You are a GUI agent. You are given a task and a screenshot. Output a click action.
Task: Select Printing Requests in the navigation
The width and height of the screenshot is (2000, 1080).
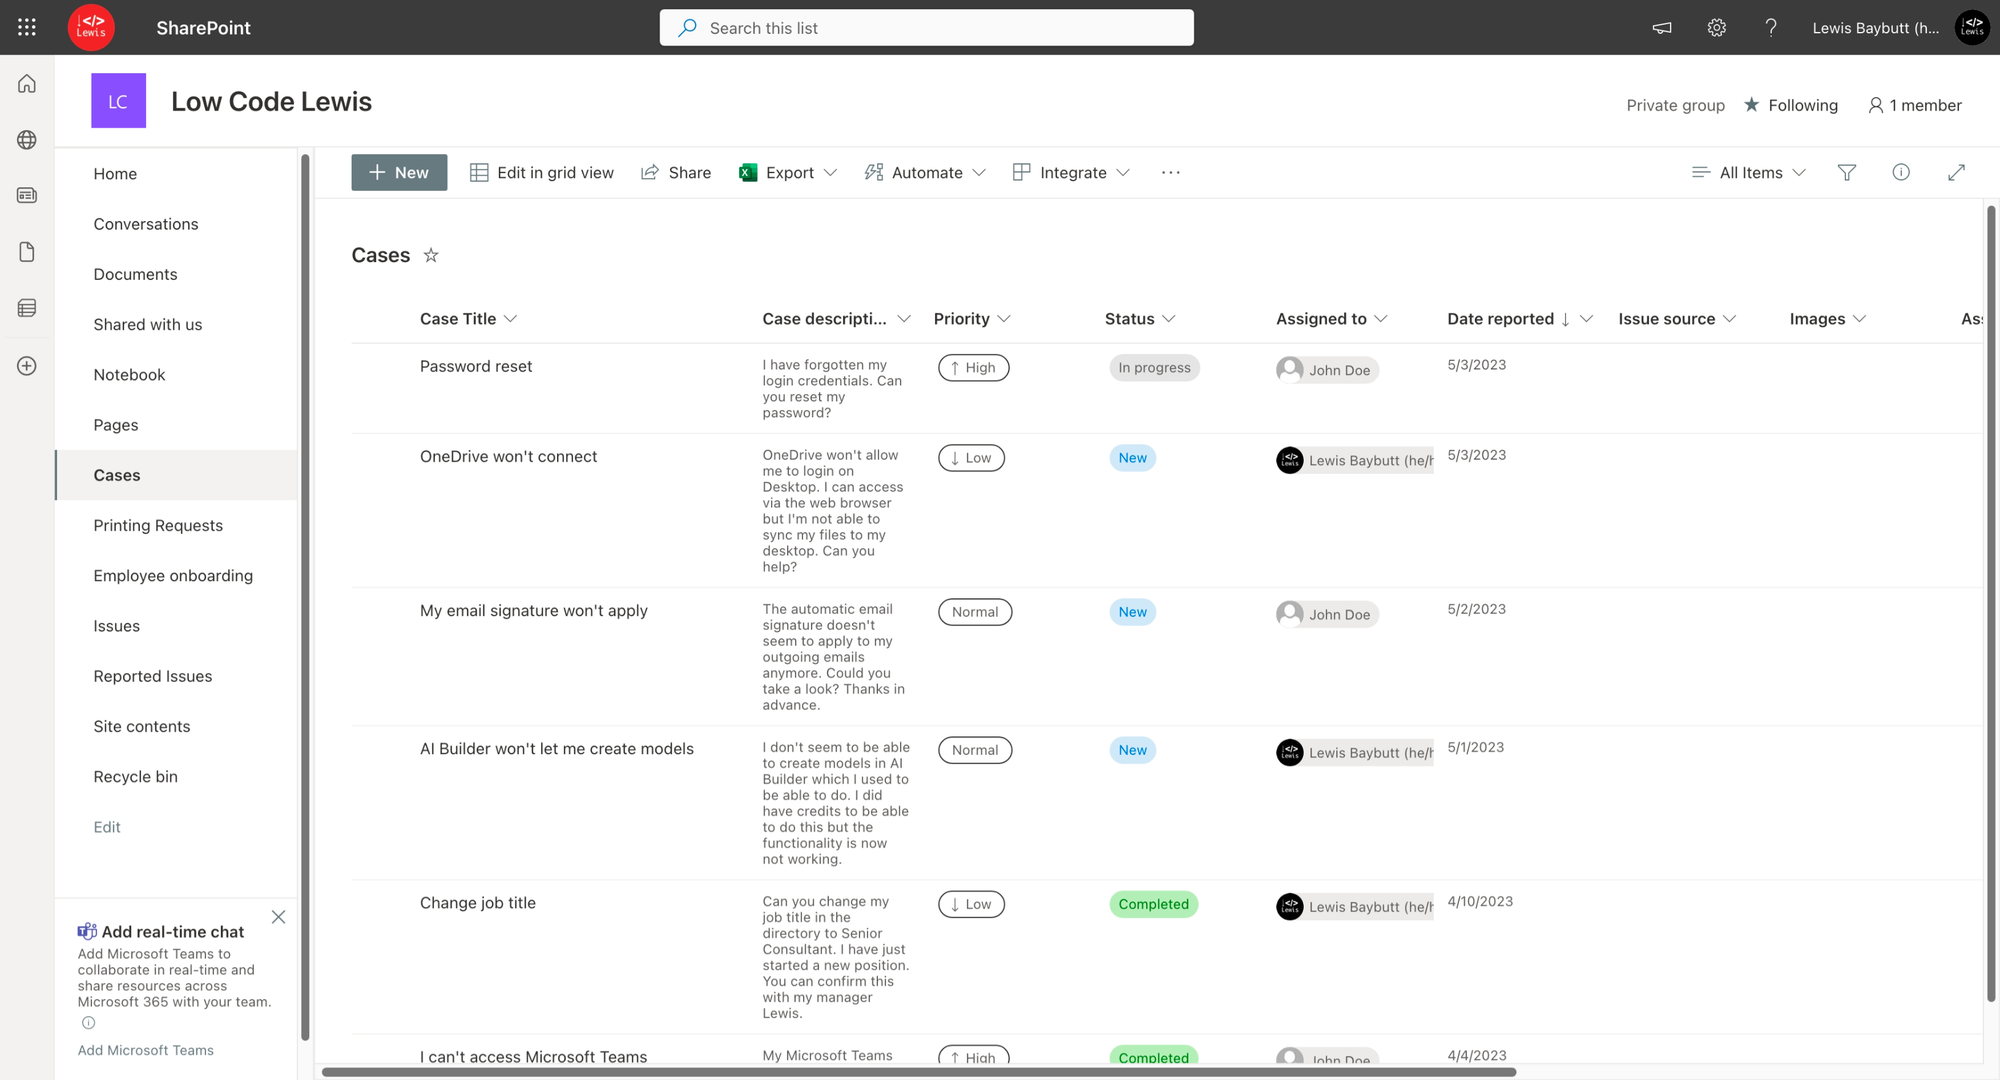coord(158,525)
